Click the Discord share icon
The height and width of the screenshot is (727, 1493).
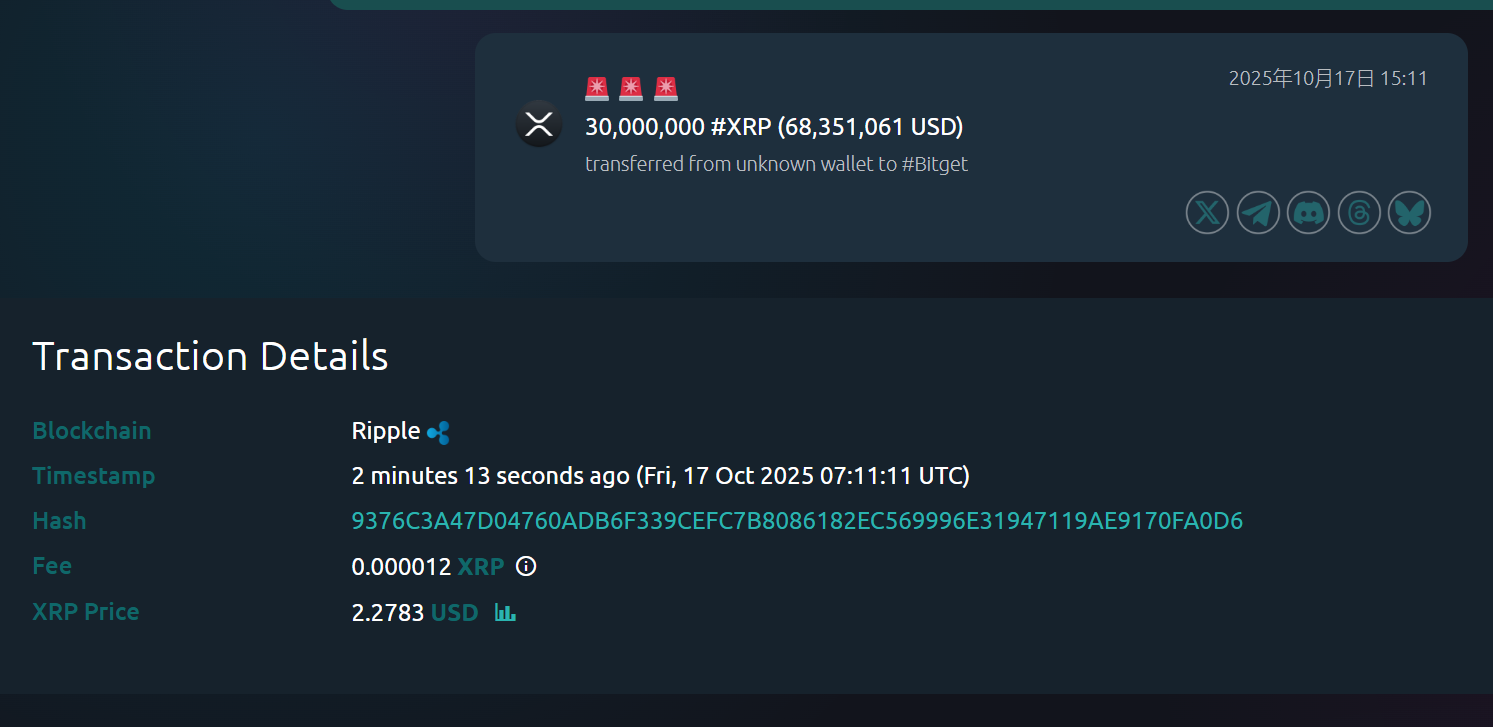[1308, 213]
